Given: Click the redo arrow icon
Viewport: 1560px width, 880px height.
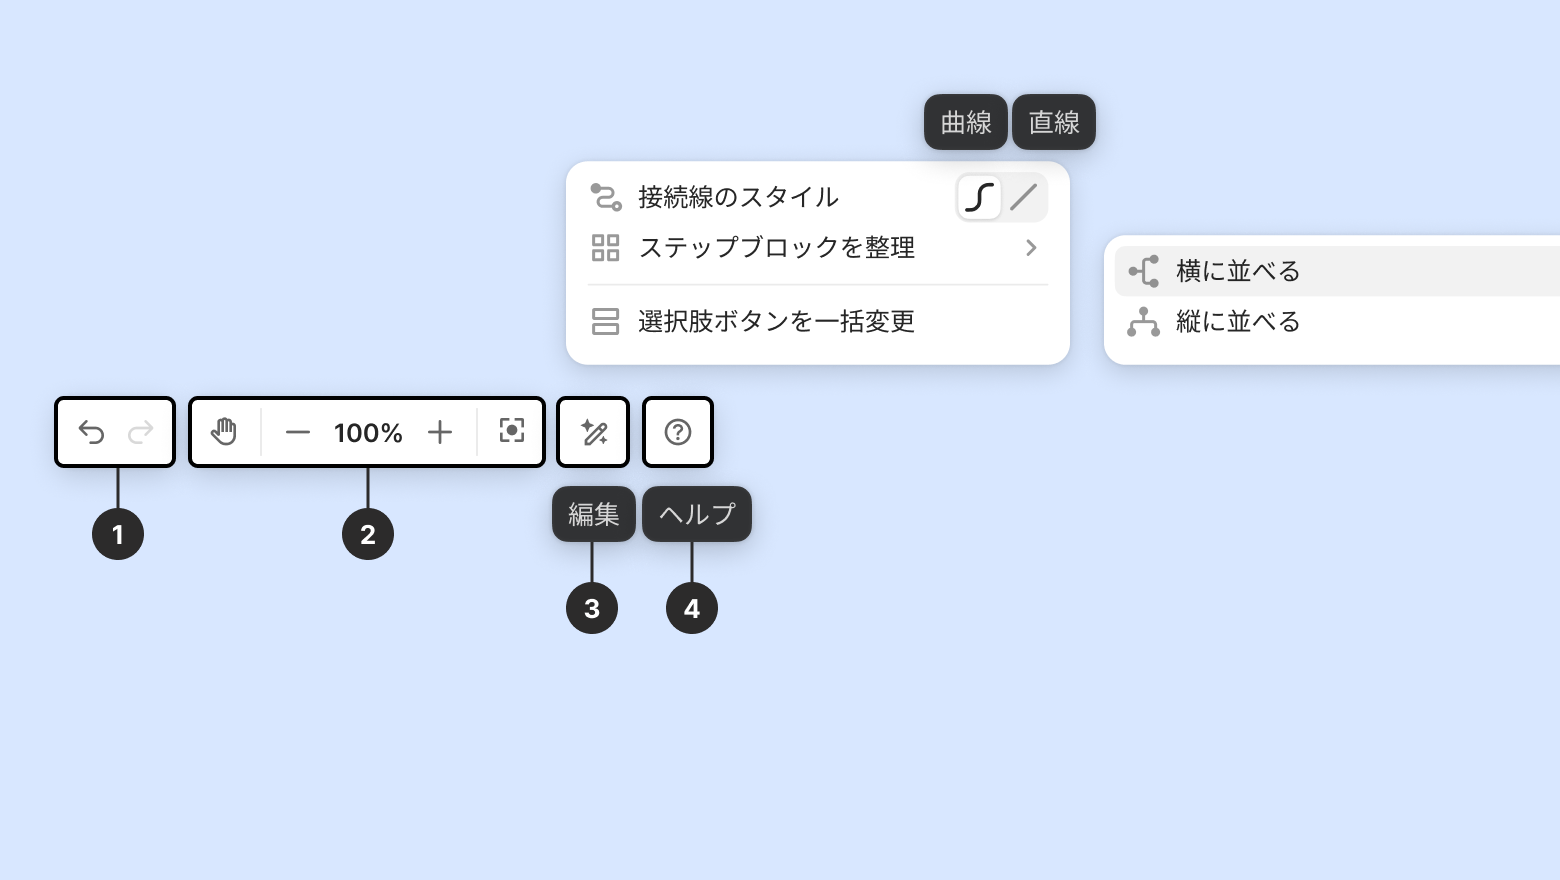Looking at the screenshot, I should 141,432.
